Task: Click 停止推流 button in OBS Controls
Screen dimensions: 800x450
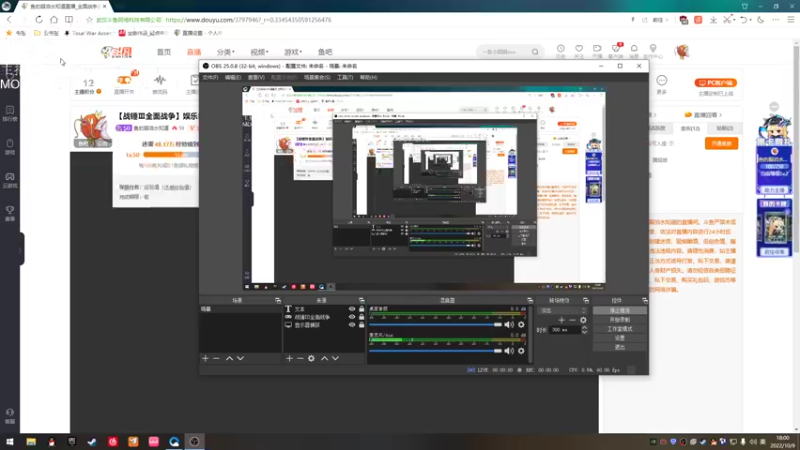Action: [619, 311]
